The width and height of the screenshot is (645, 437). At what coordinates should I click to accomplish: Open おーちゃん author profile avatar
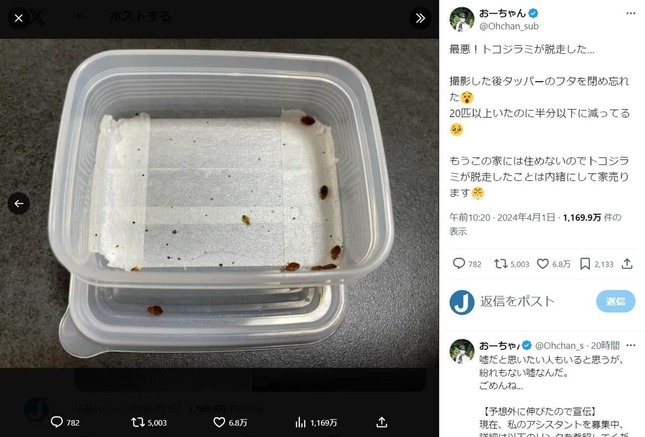coord(461,18)
